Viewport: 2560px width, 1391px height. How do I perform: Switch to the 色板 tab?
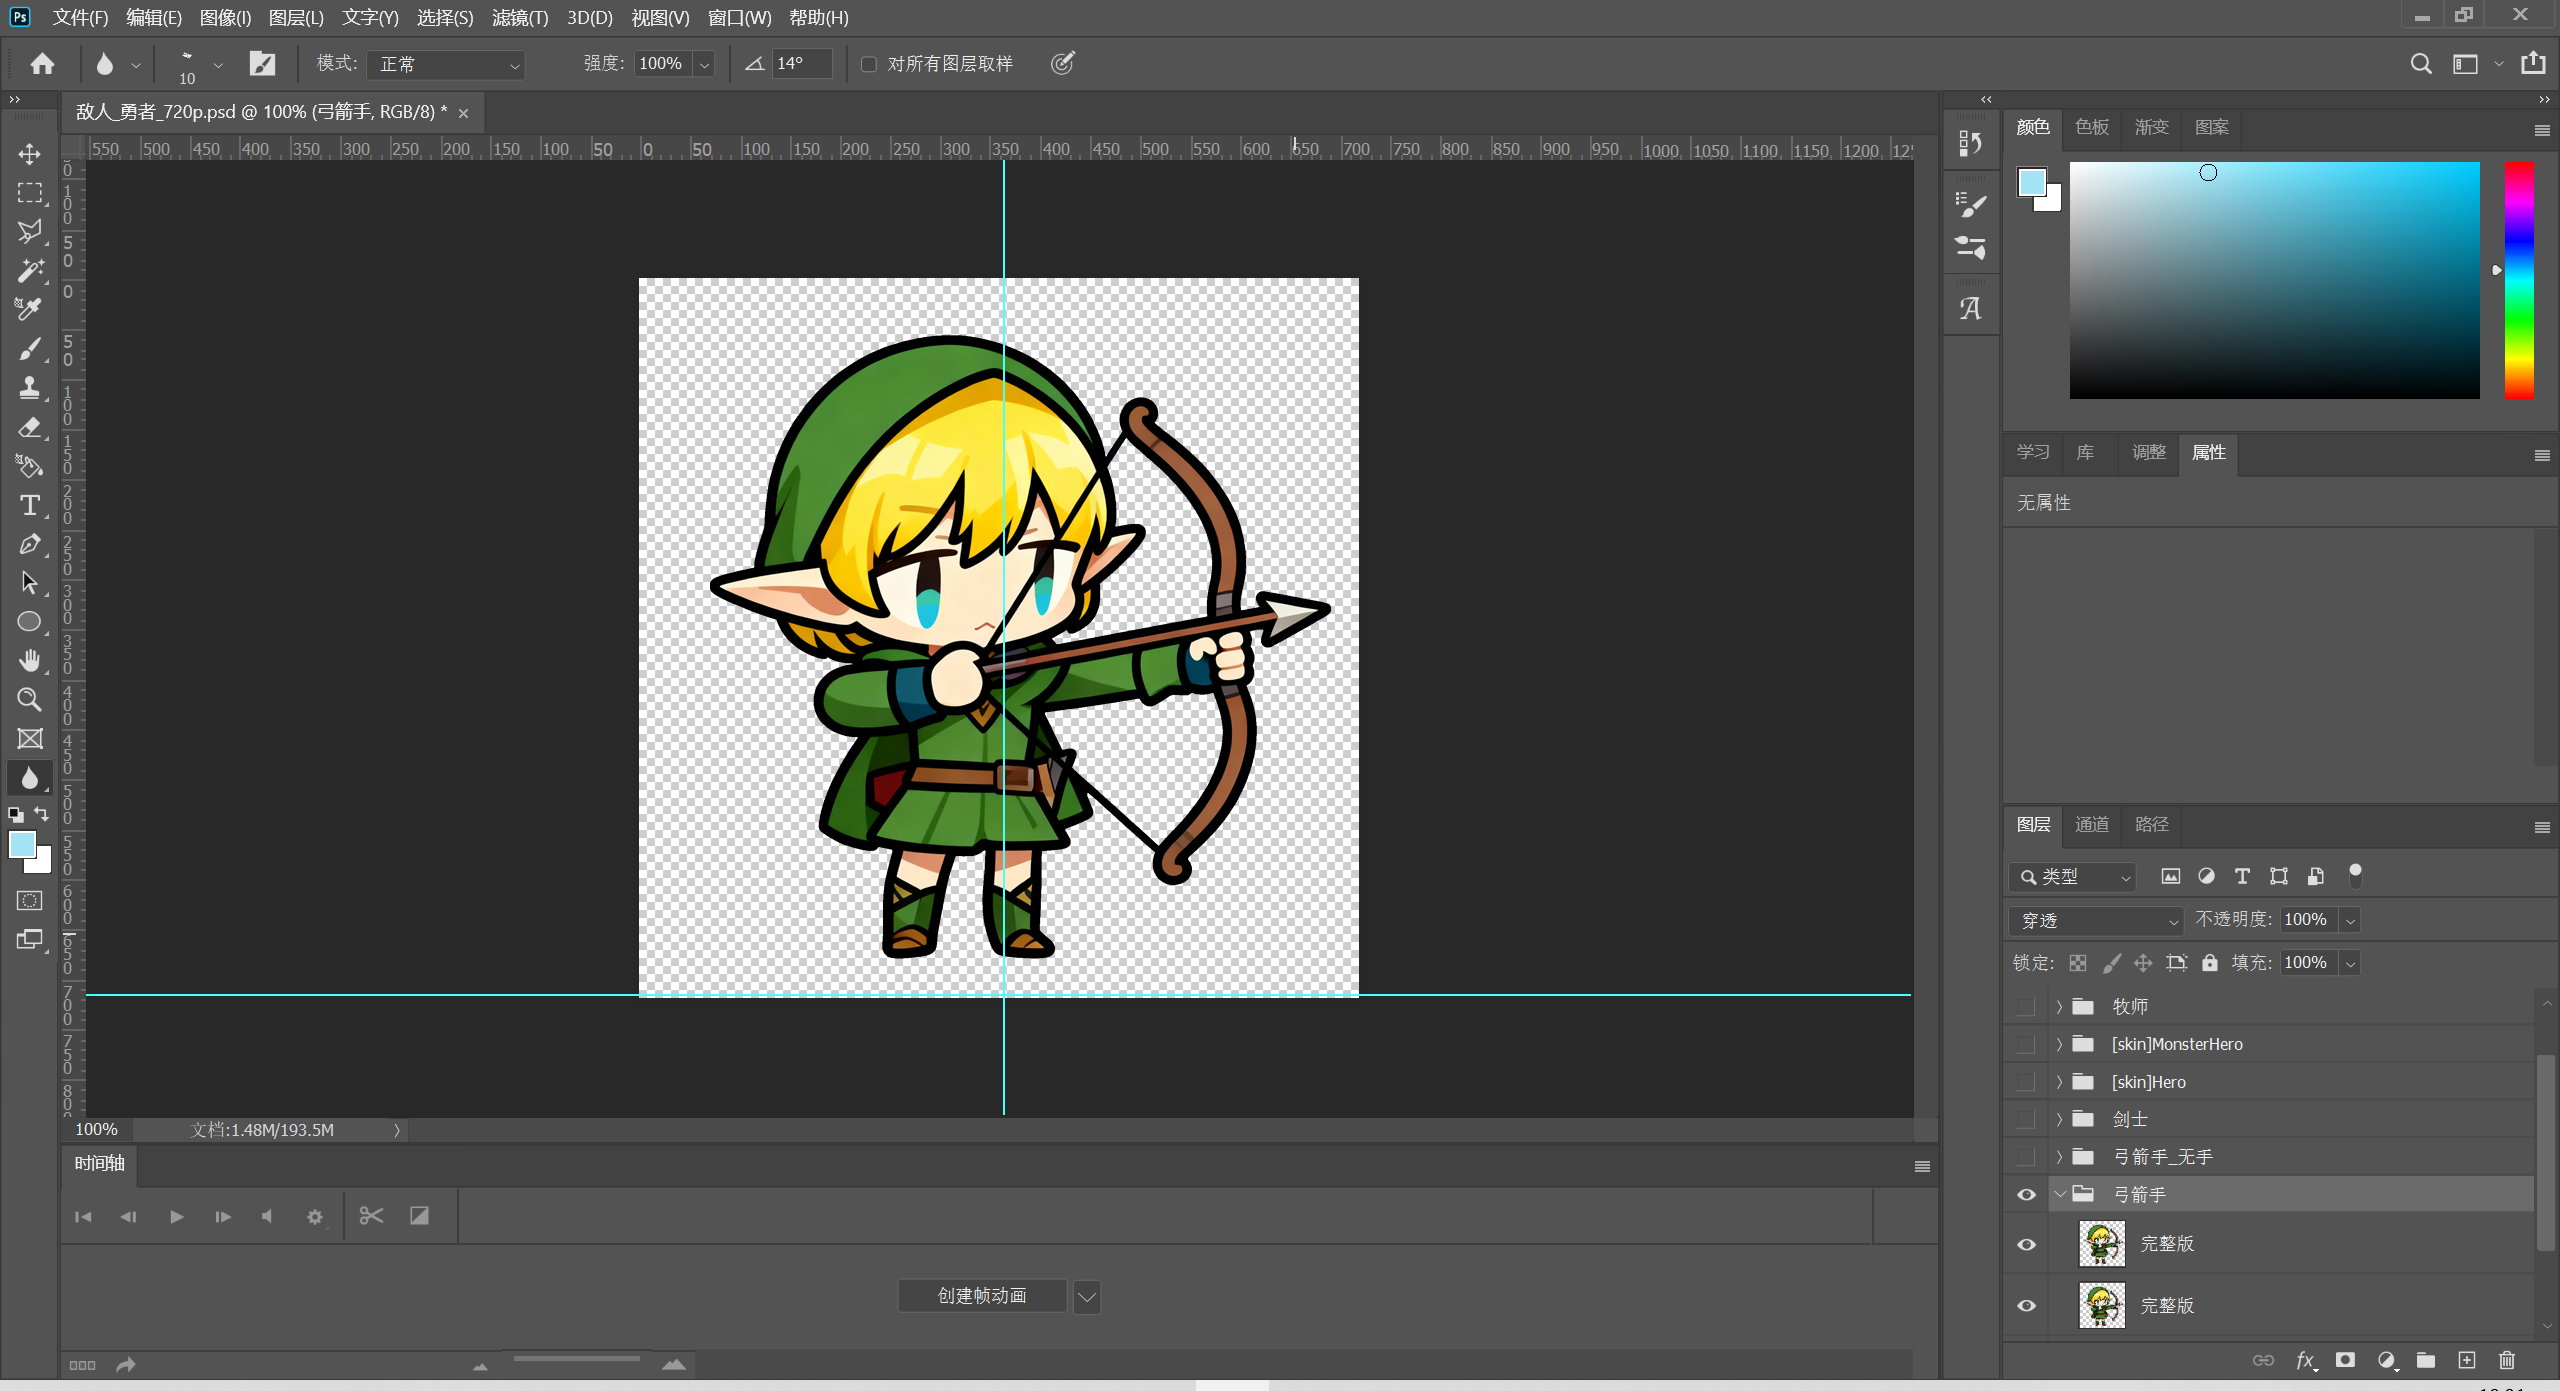point(2091,127)
